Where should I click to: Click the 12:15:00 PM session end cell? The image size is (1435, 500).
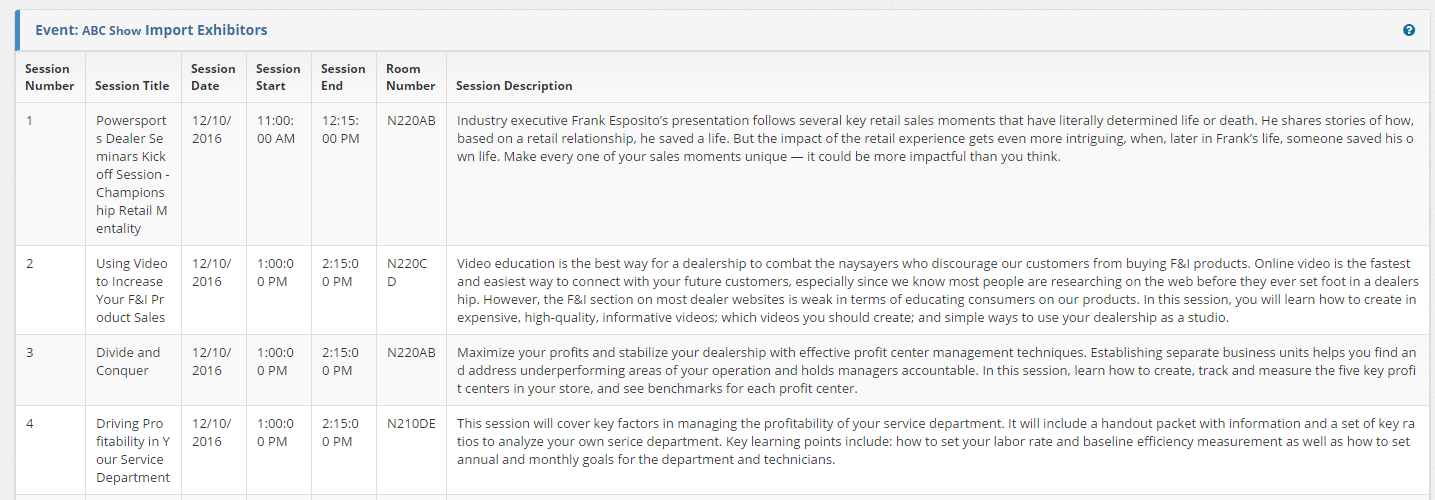coord(341,129)
